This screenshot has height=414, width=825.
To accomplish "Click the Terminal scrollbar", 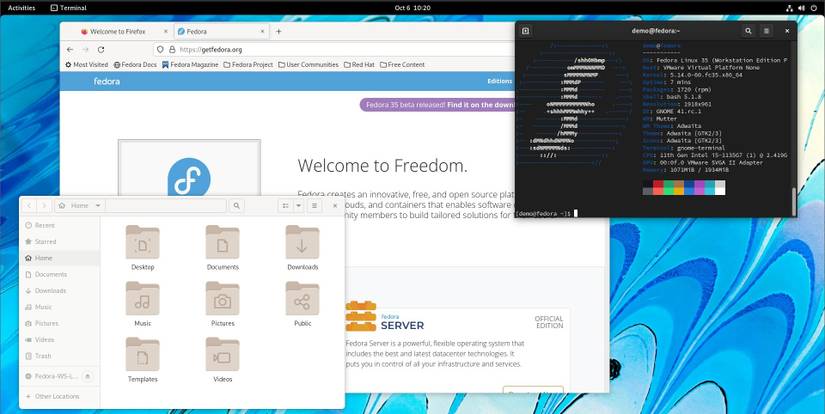I will (x=794, y=201).
